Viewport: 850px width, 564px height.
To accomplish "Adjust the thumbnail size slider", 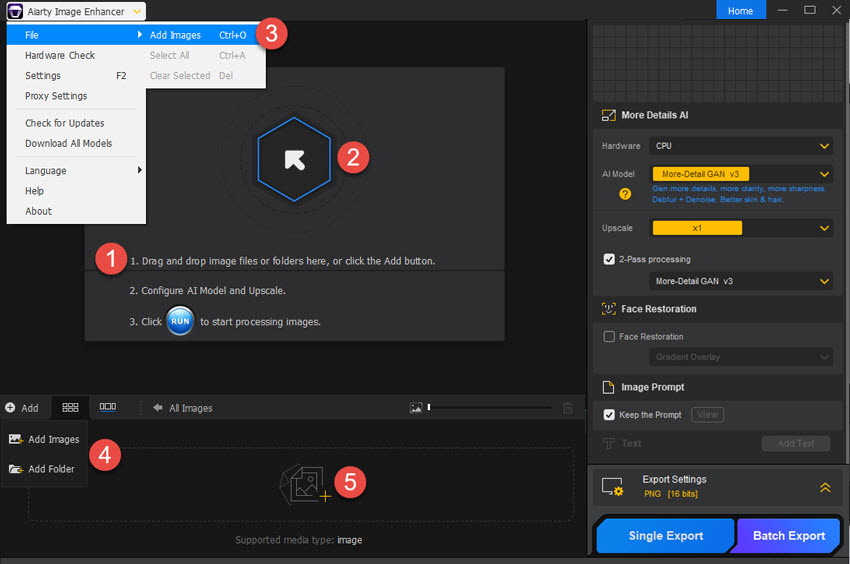I will click(490, 407).
